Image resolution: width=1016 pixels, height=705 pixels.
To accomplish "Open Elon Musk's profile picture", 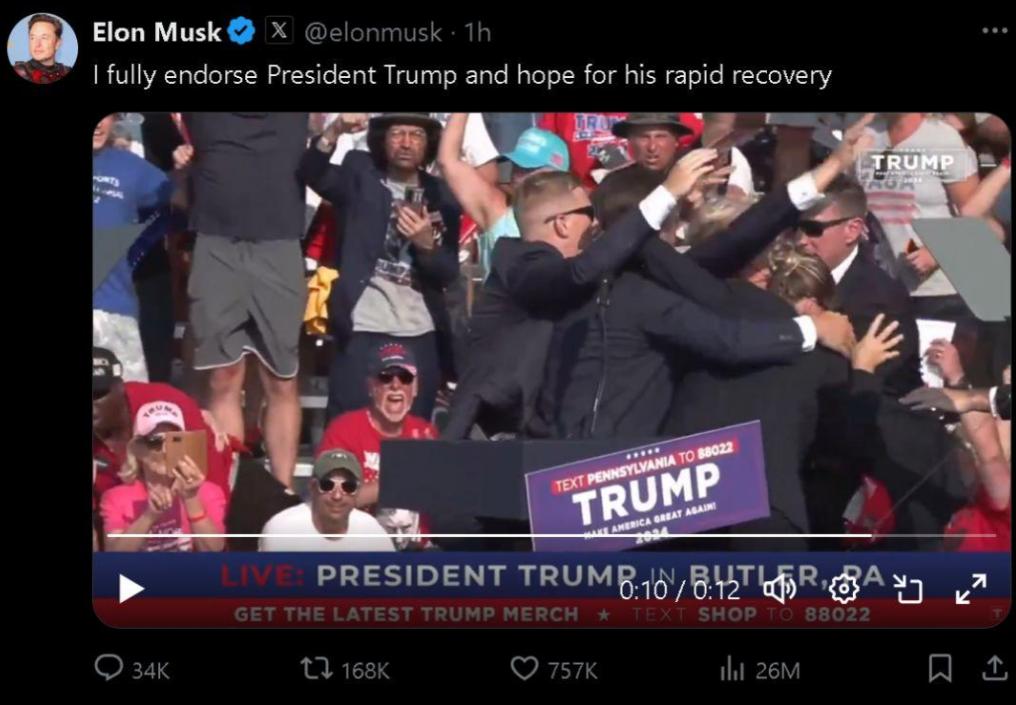I will (x=43, y=49).
